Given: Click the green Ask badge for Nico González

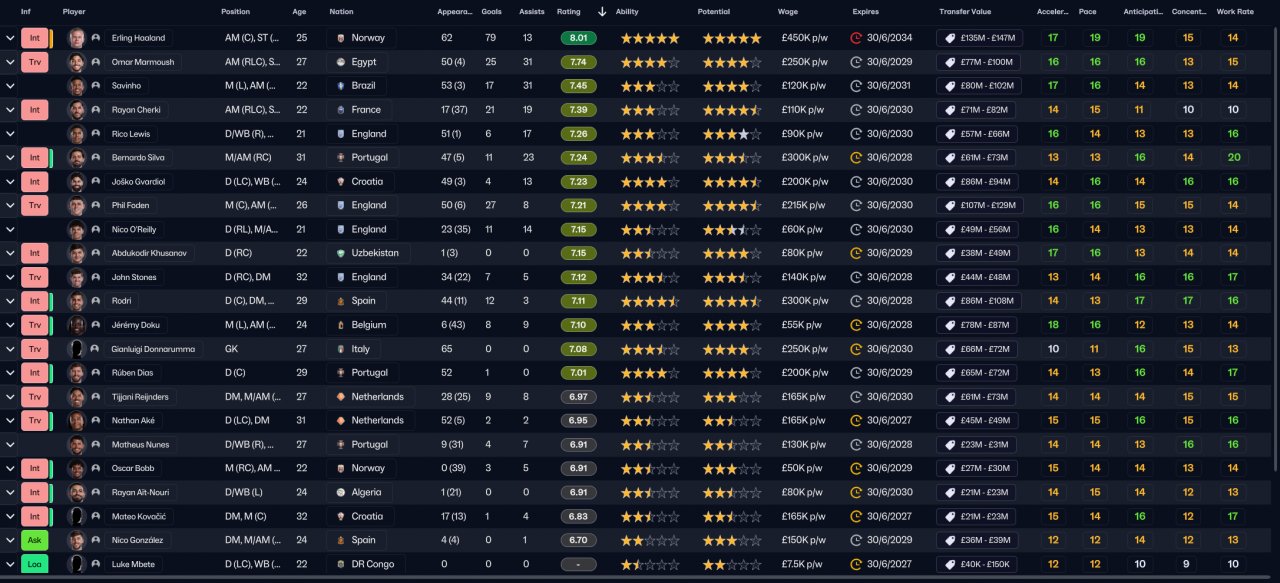Looking at the screenshot, I should (34, 540).
